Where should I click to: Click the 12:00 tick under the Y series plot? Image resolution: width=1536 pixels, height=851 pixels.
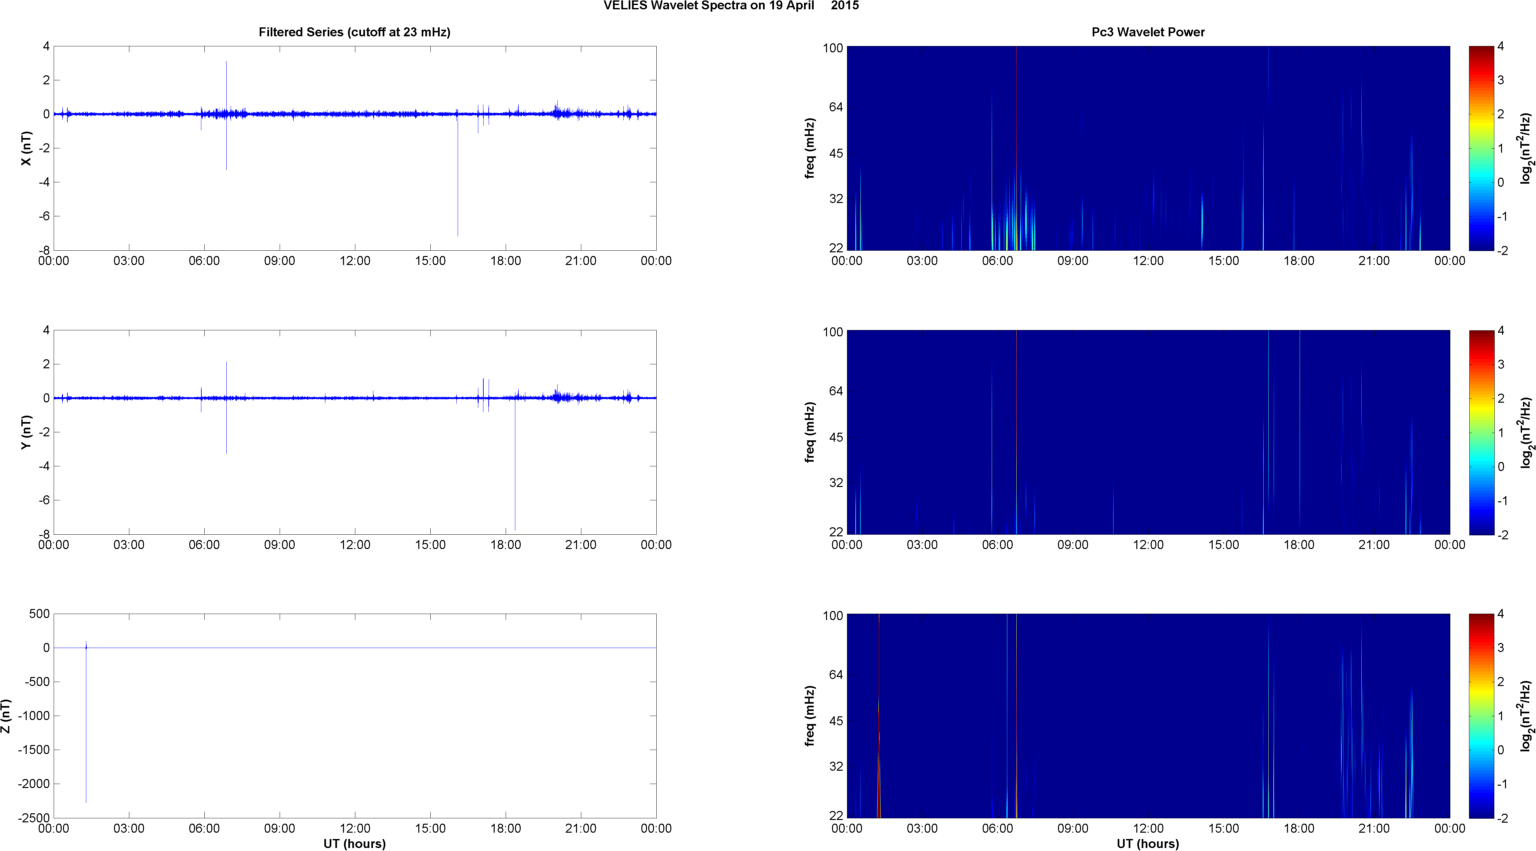355,545
